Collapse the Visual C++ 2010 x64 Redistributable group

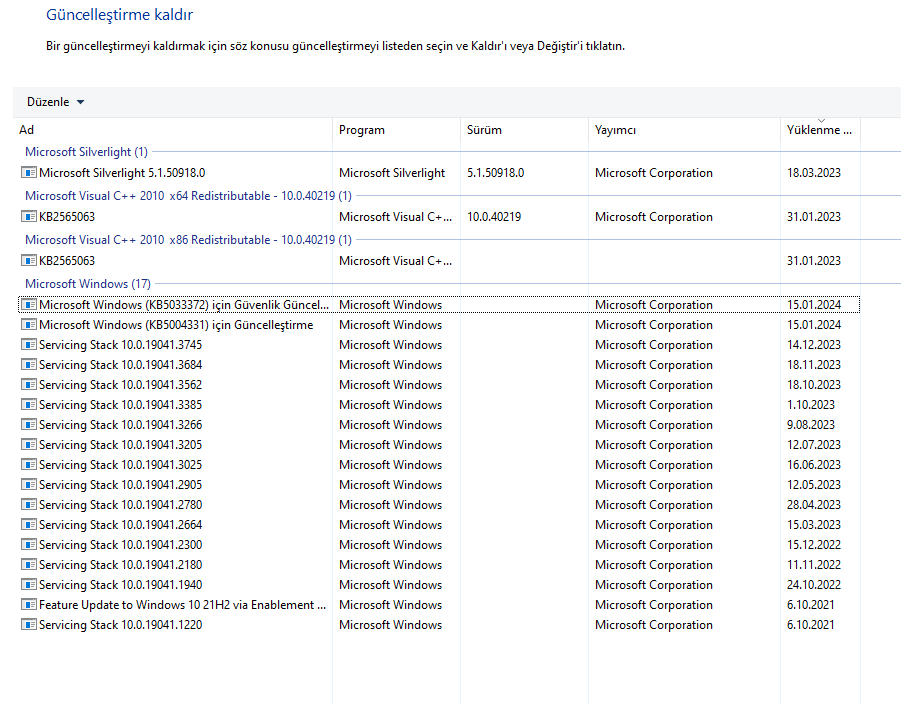[x=188, y=196]
